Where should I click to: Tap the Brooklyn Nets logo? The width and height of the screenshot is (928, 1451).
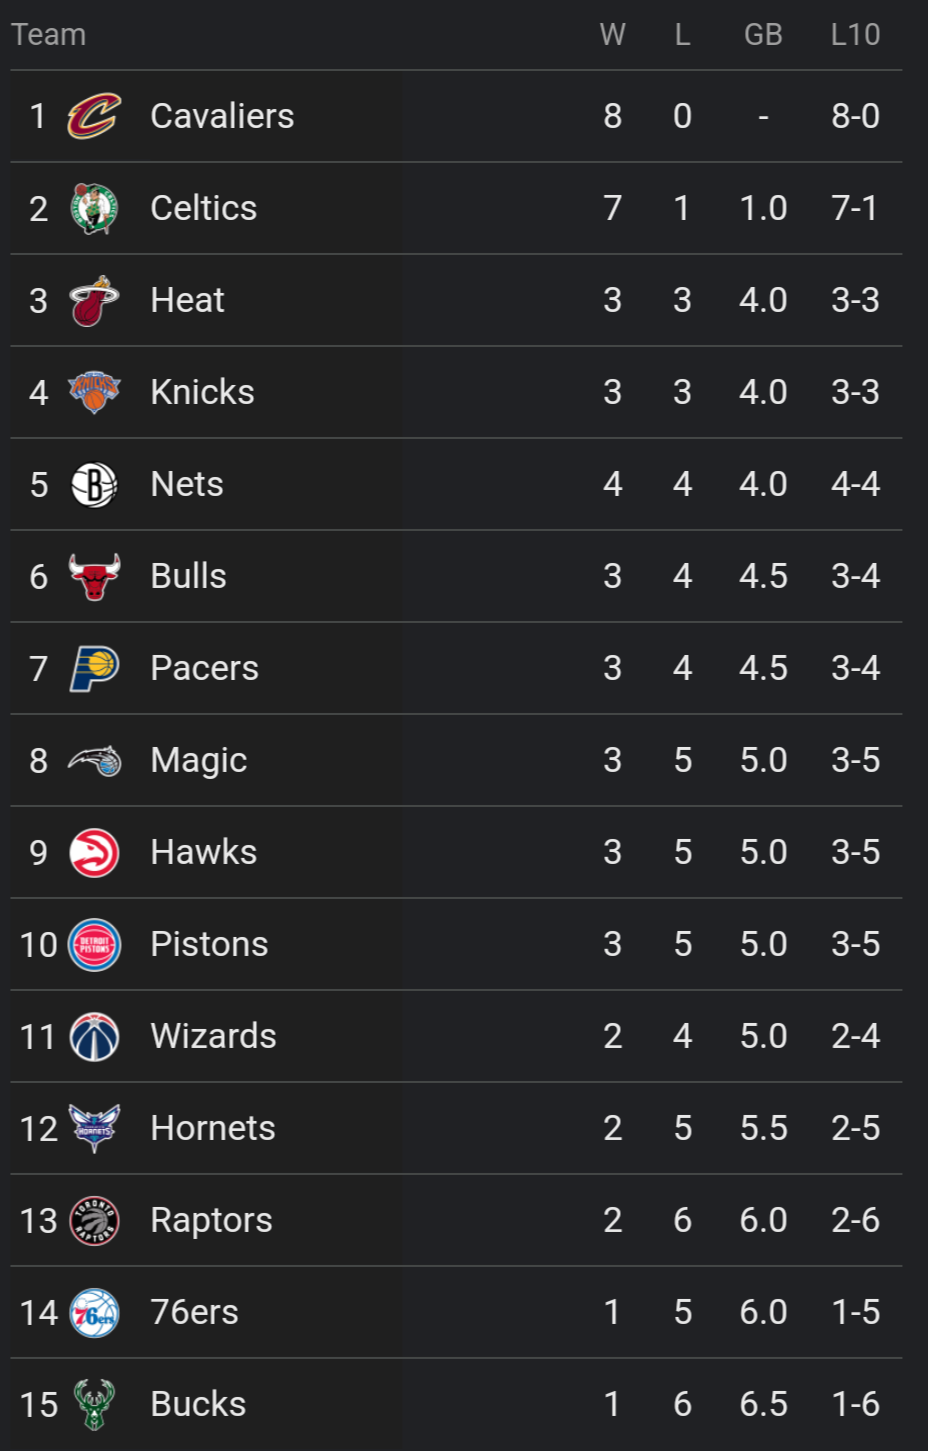[x=94, y=484]
